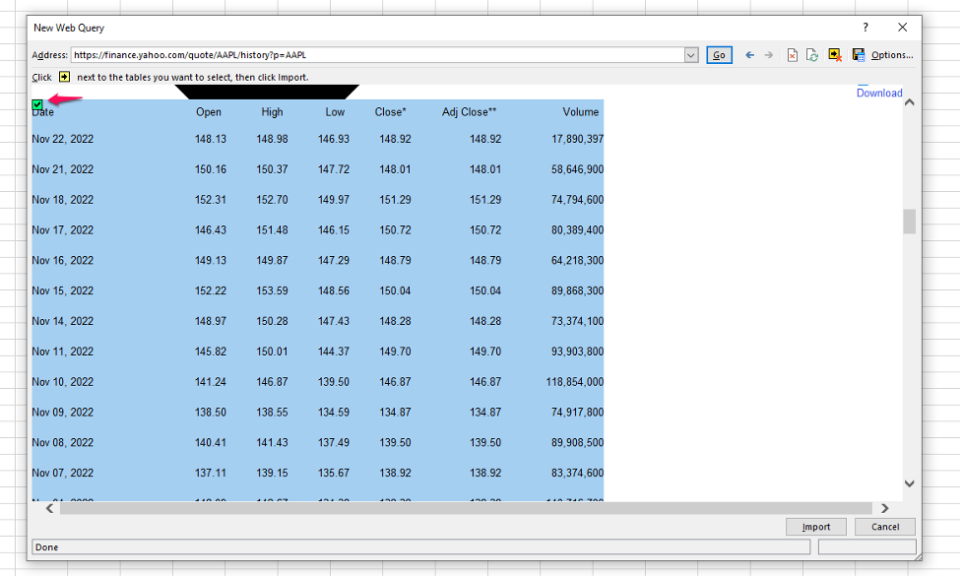Click the Options... button

tap(892, 55)
